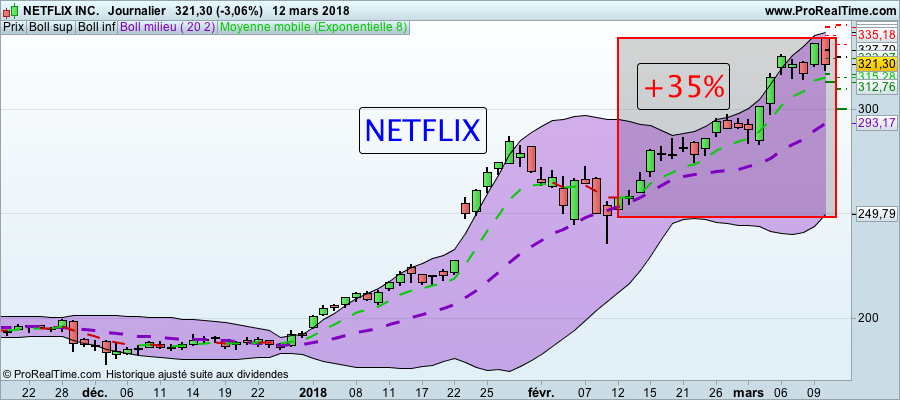
Task: Click the 321,30 (-3,06%) quote in header
Action: 221,11
